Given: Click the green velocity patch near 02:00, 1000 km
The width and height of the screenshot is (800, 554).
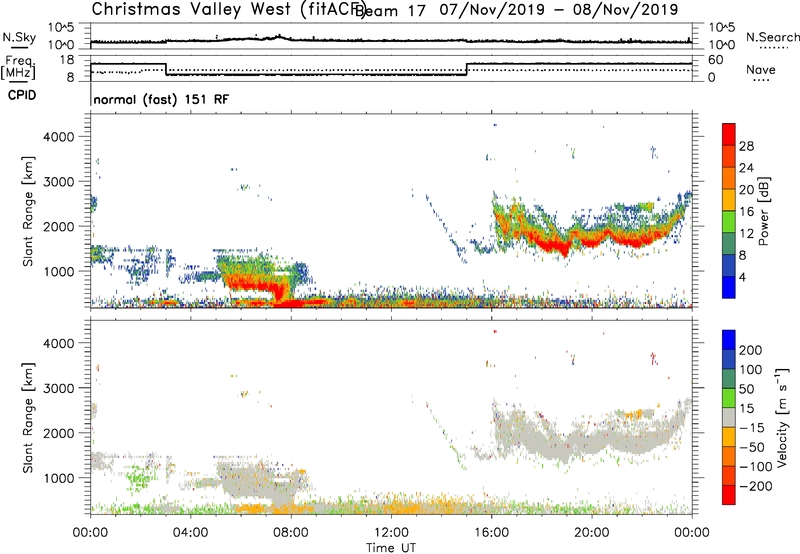Looking at the screenshot, I should pyautogui.click(x=138, y=478).
